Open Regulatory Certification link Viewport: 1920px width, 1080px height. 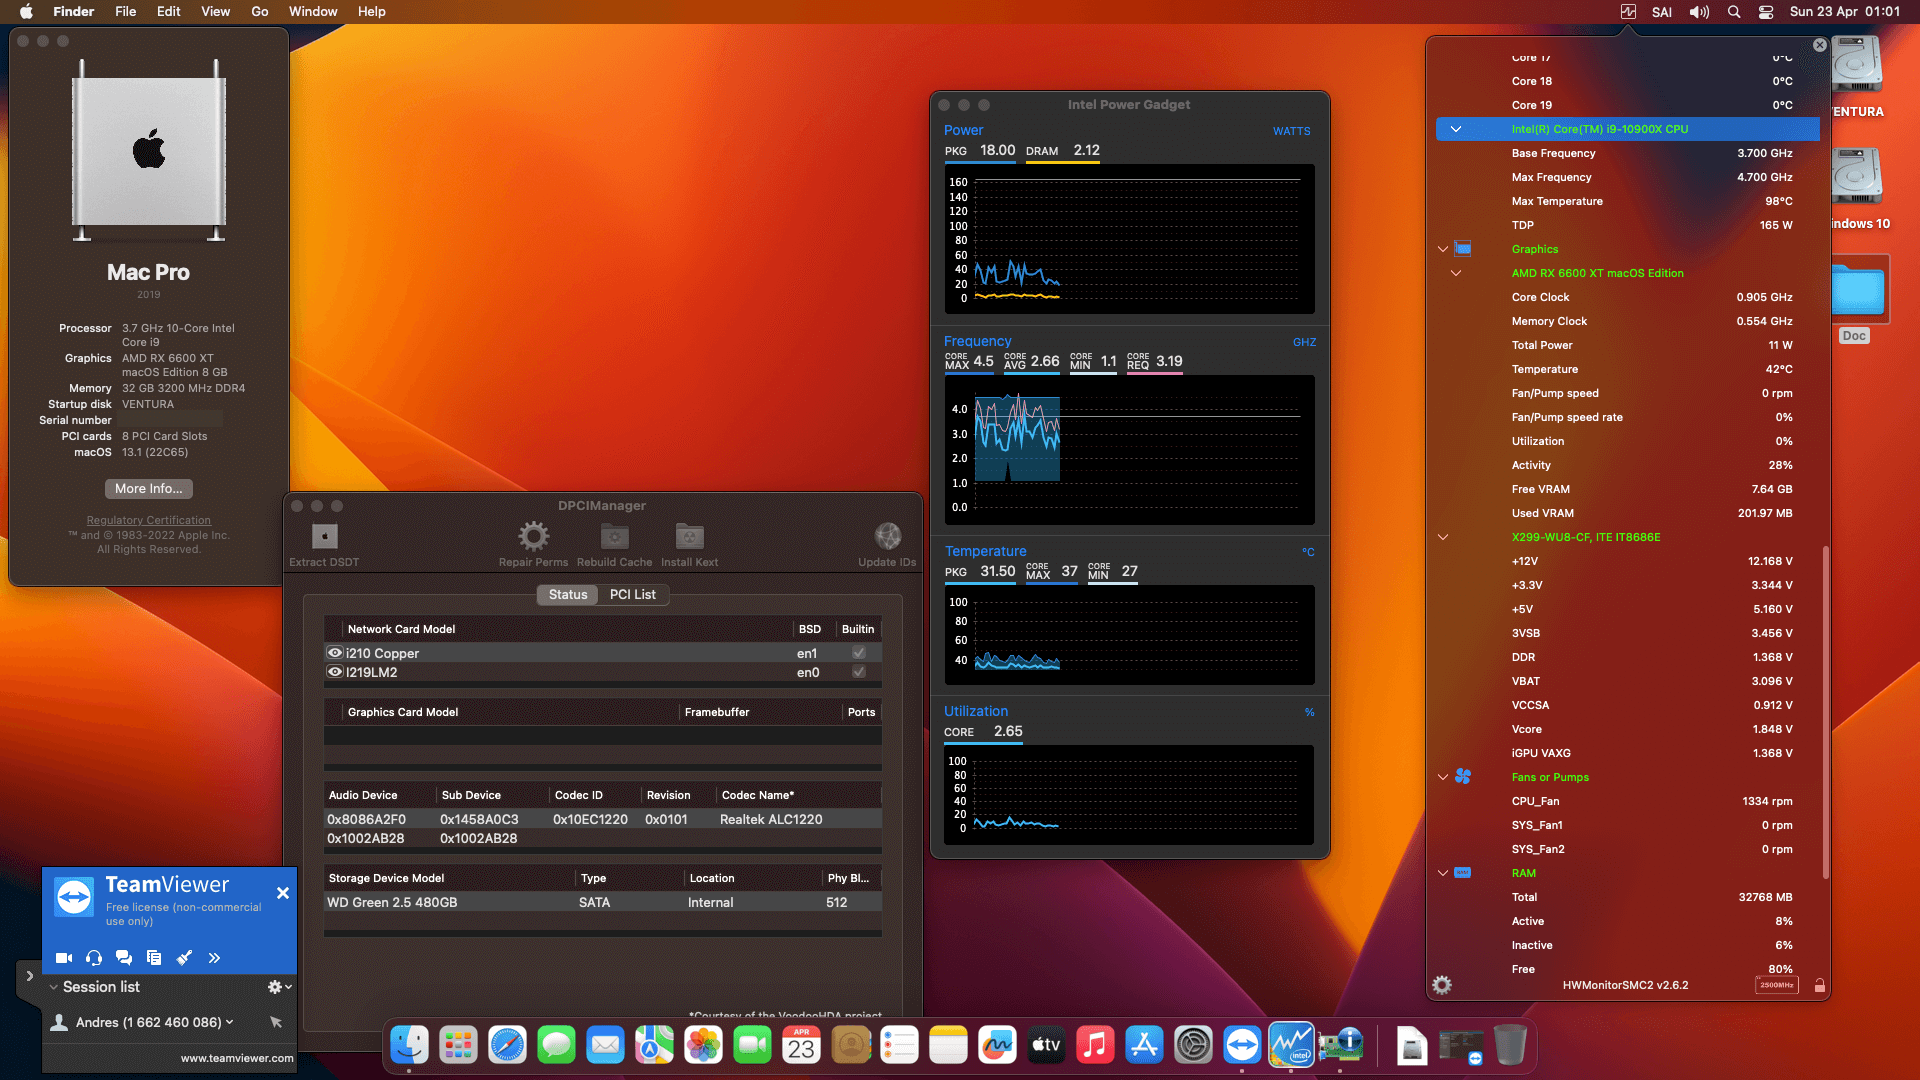click(x=148, y=520)
